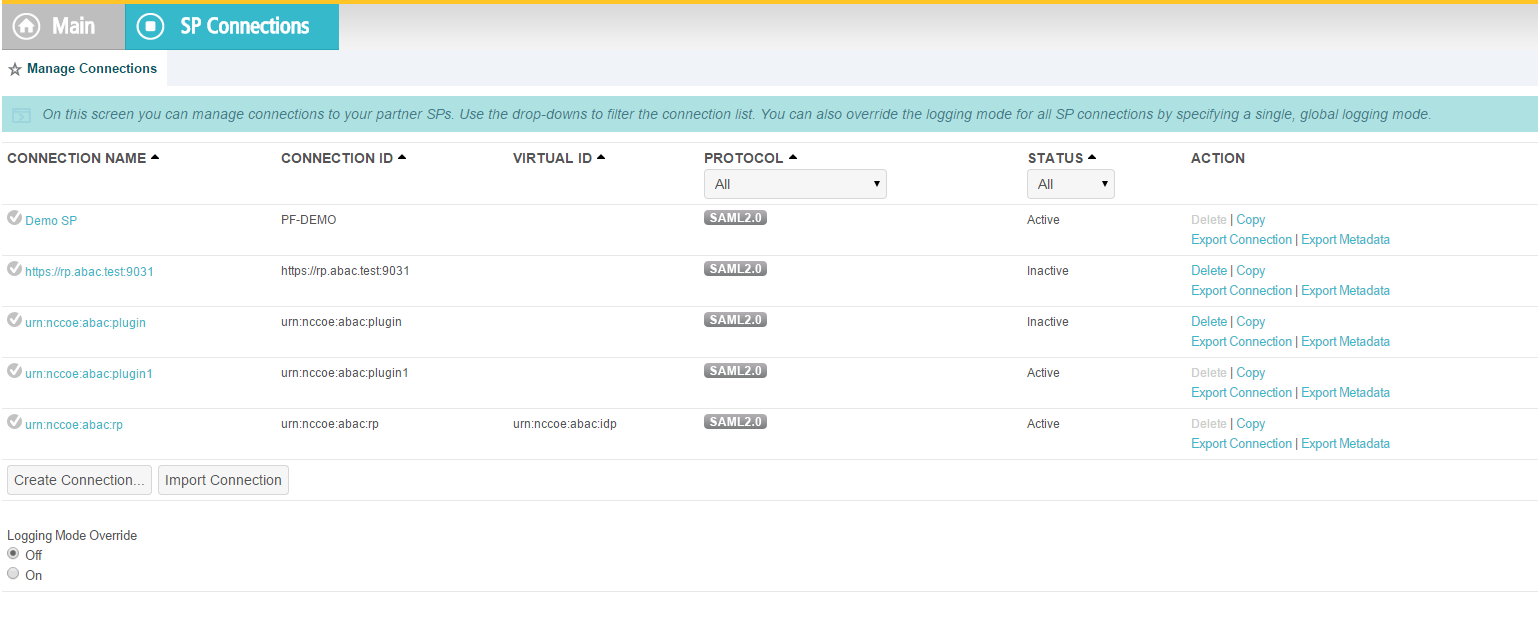Click SAML2.0 badge in urn:nccoe:abac:plugin row
The image size is (1540, 629).
click(x=735, y=320)
